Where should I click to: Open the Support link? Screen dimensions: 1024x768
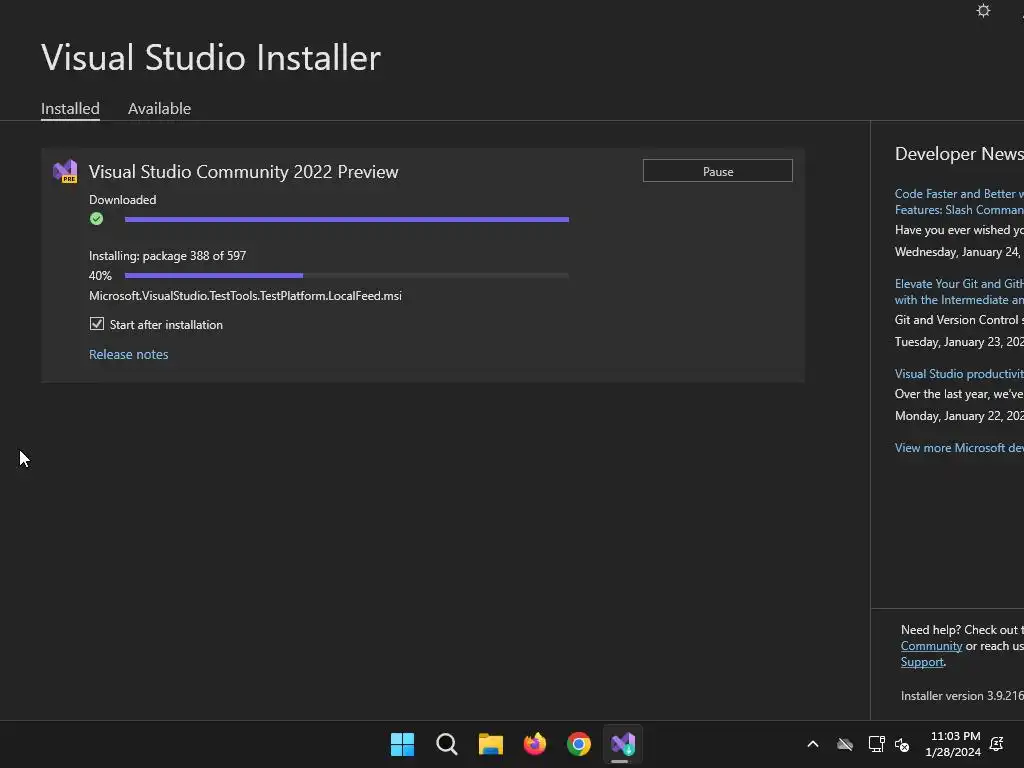pos(922,662)
